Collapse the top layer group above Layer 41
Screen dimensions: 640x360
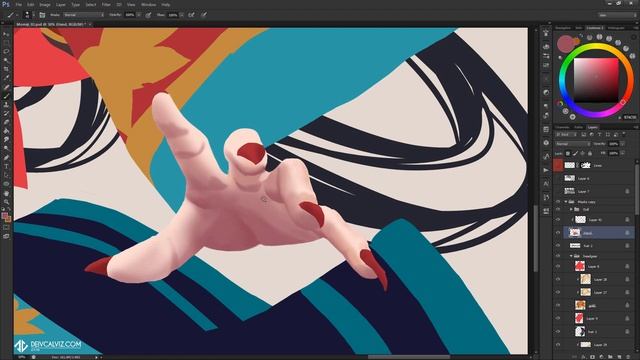(566, 202)
